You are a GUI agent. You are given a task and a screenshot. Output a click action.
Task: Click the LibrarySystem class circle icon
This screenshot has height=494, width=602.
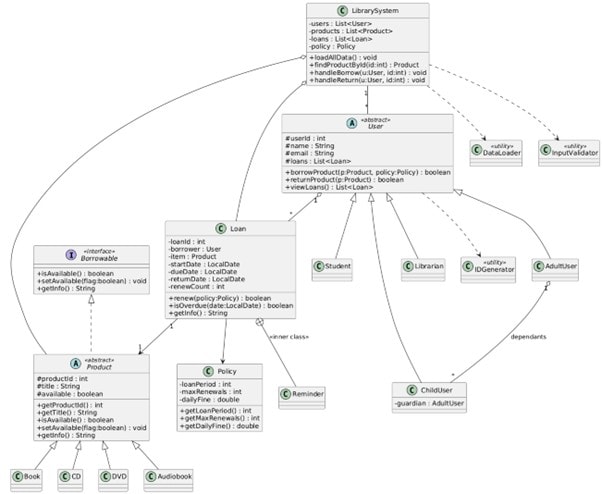click(341, 11)
